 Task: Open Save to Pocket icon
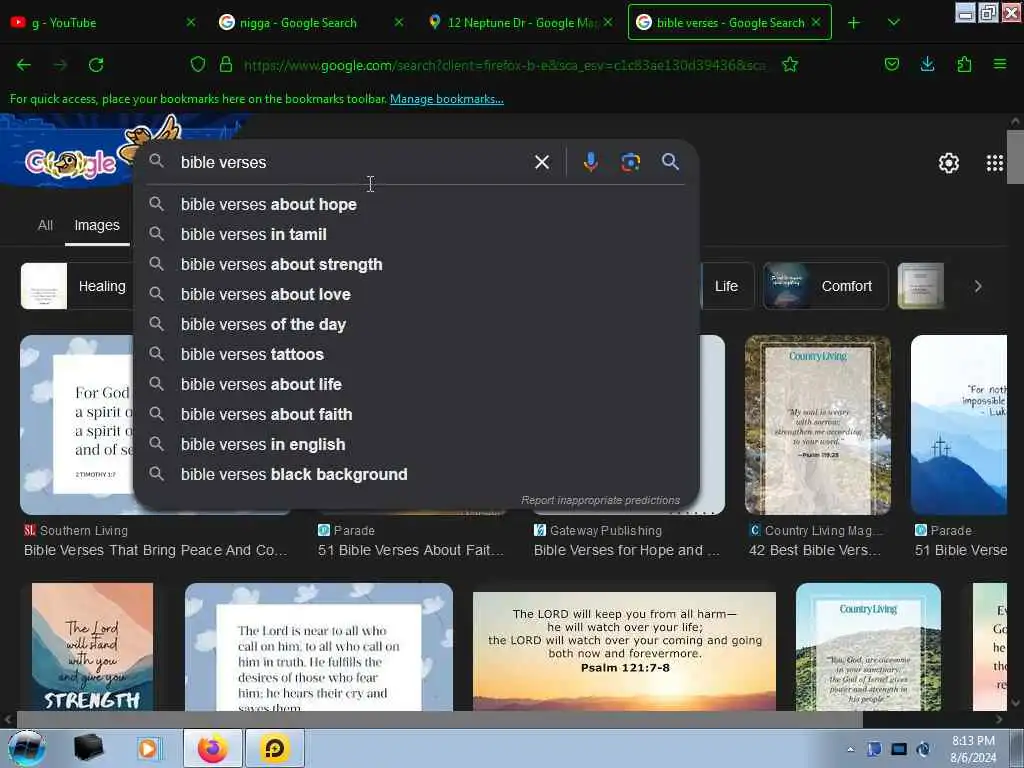tap(891, 64)
